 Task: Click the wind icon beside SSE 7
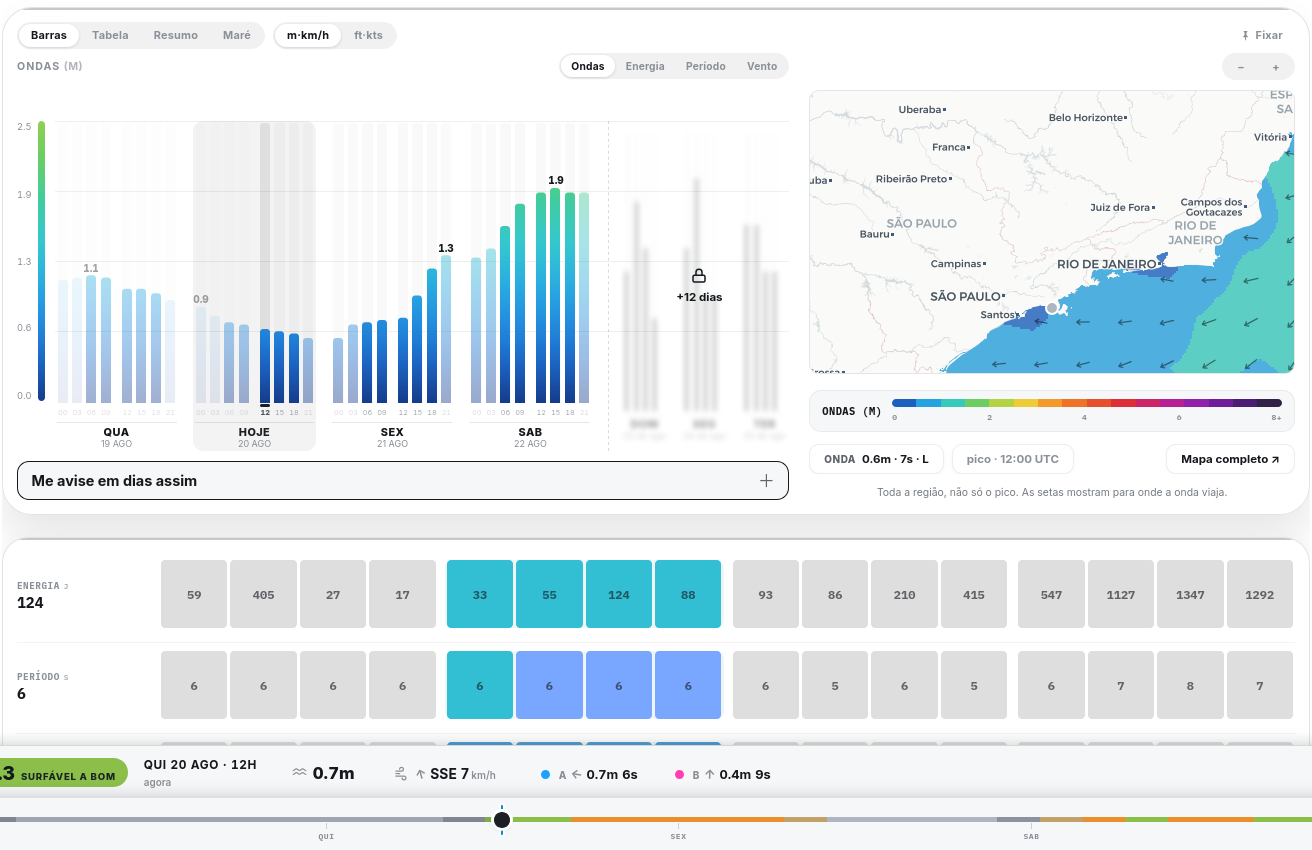point(401,774)
